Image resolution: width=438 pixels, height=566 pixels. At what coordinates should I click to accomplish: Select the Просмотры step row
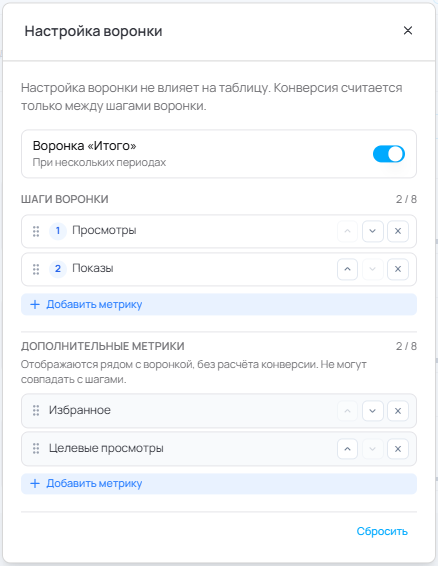pos(219,231)
